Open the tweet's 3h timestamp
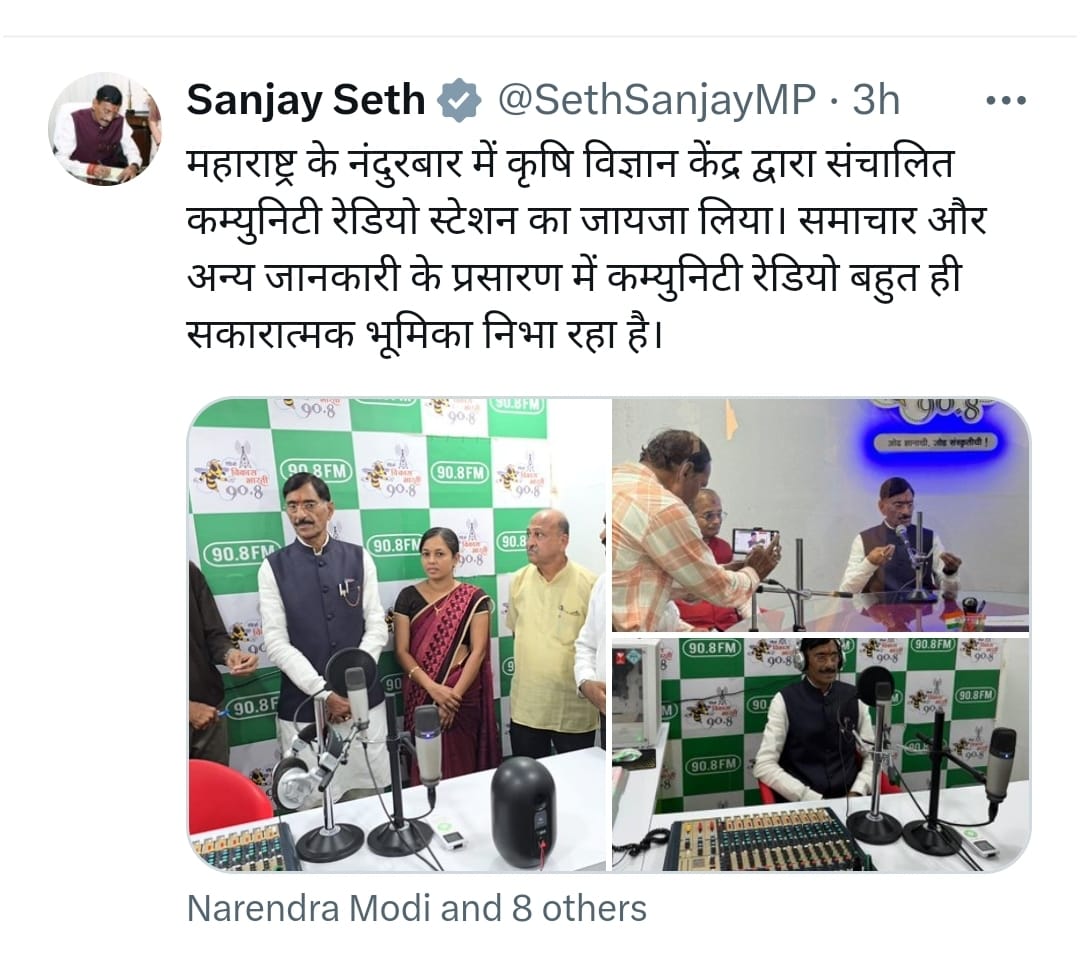Screen dimensions: 1080x962 (876, 101)
